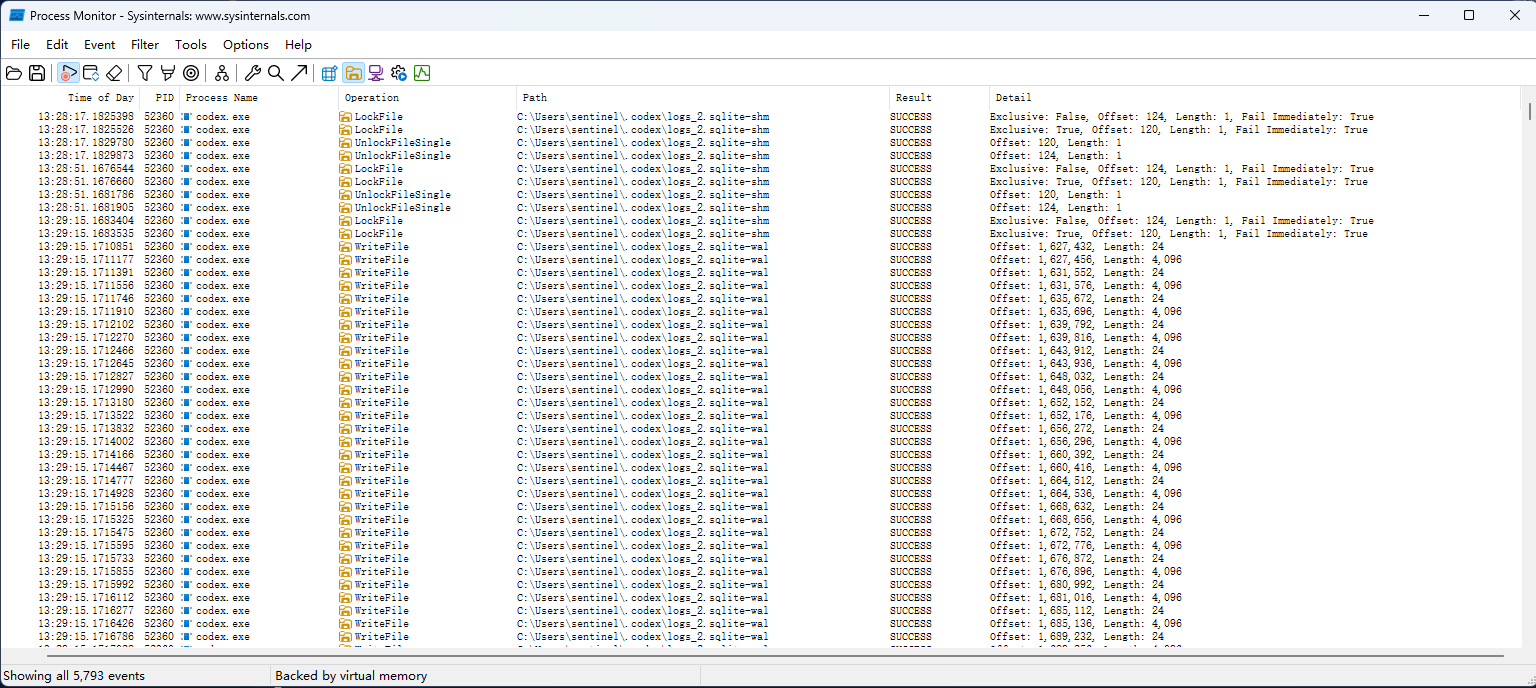Select the event timestamped 13:28:17.1825526

click(x=760, y=130)
